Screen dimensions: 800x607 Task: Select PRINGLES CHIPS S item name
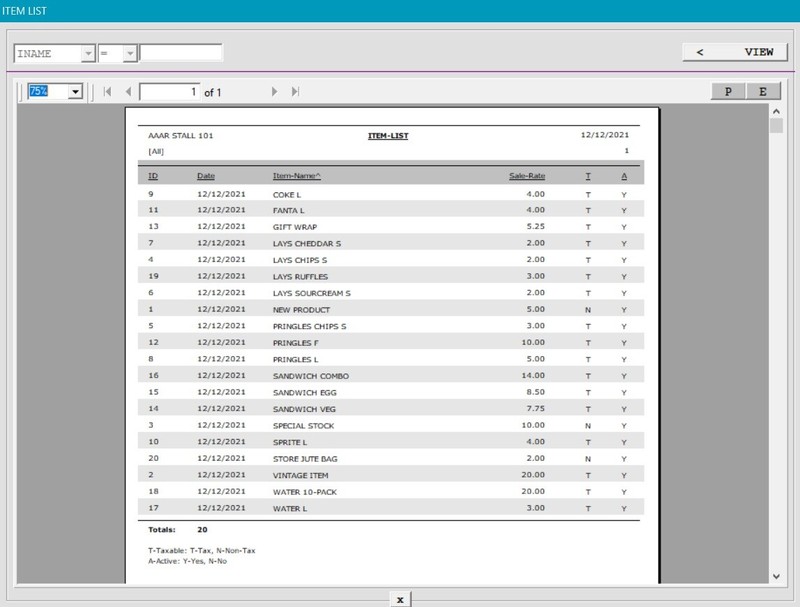tap(309, 326)
